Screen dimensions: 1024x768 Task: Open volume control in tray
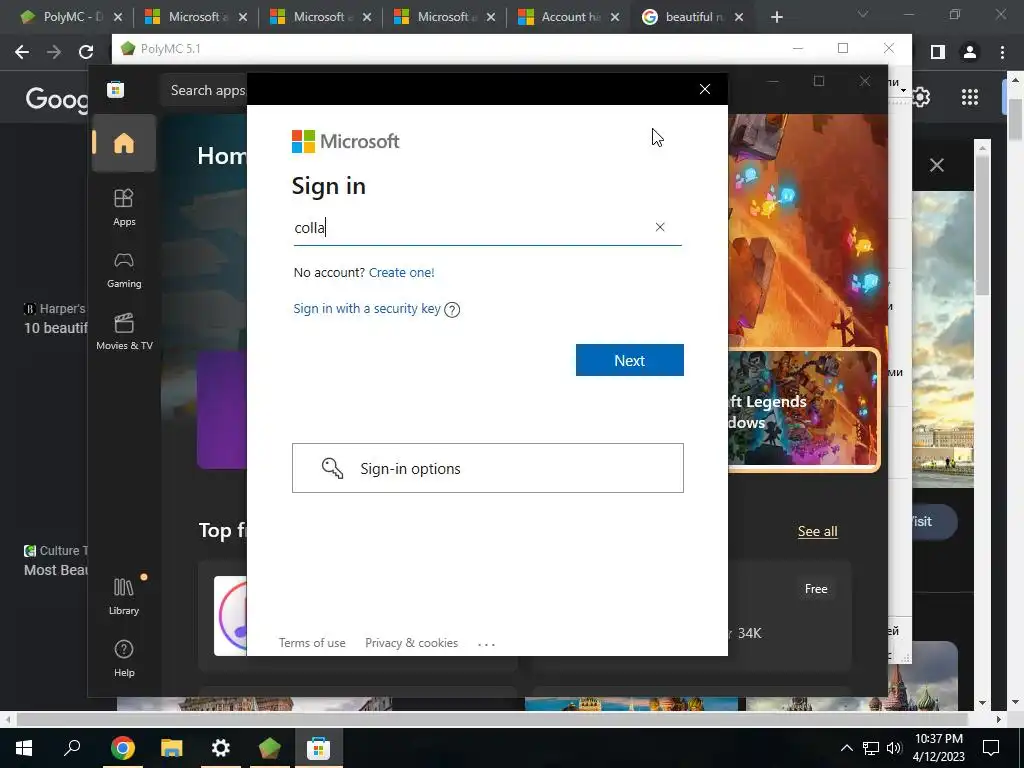pos(894,748)
